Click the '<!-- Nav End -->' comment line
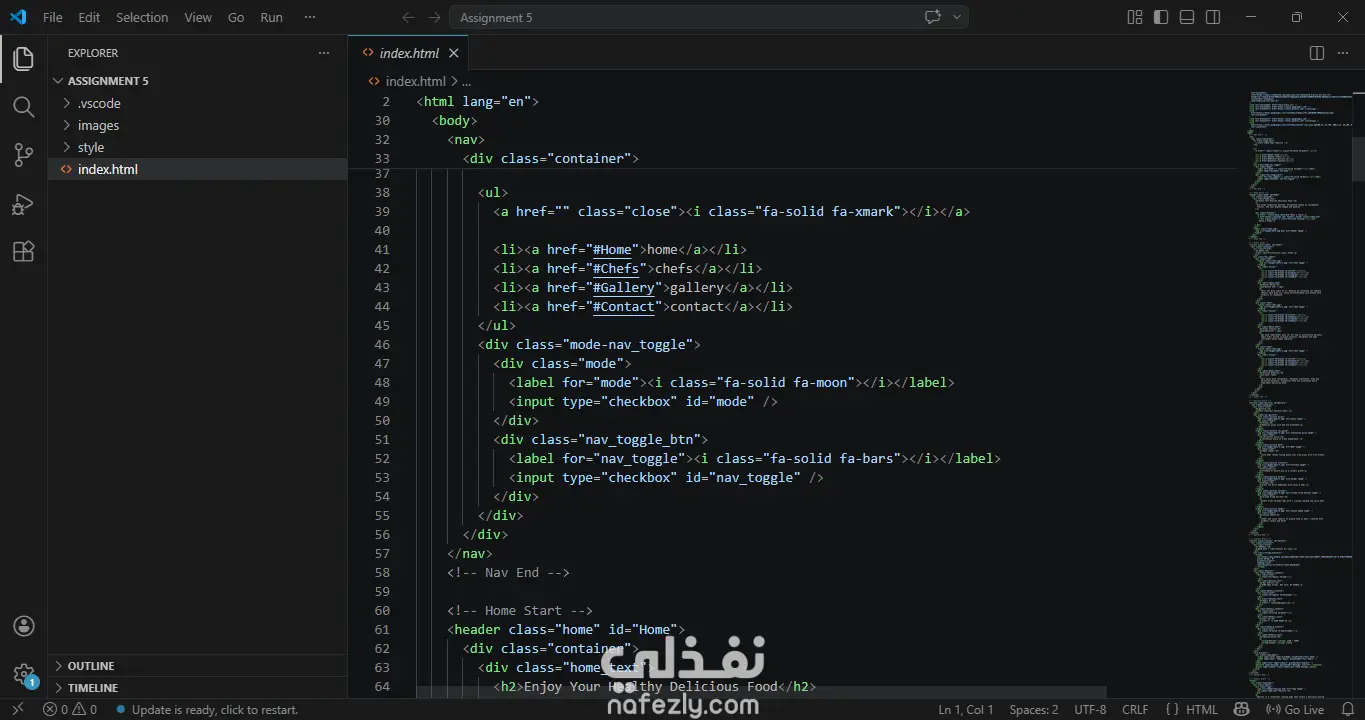The width and height of the screenshot is (1365, 720). tap(508, 572)
